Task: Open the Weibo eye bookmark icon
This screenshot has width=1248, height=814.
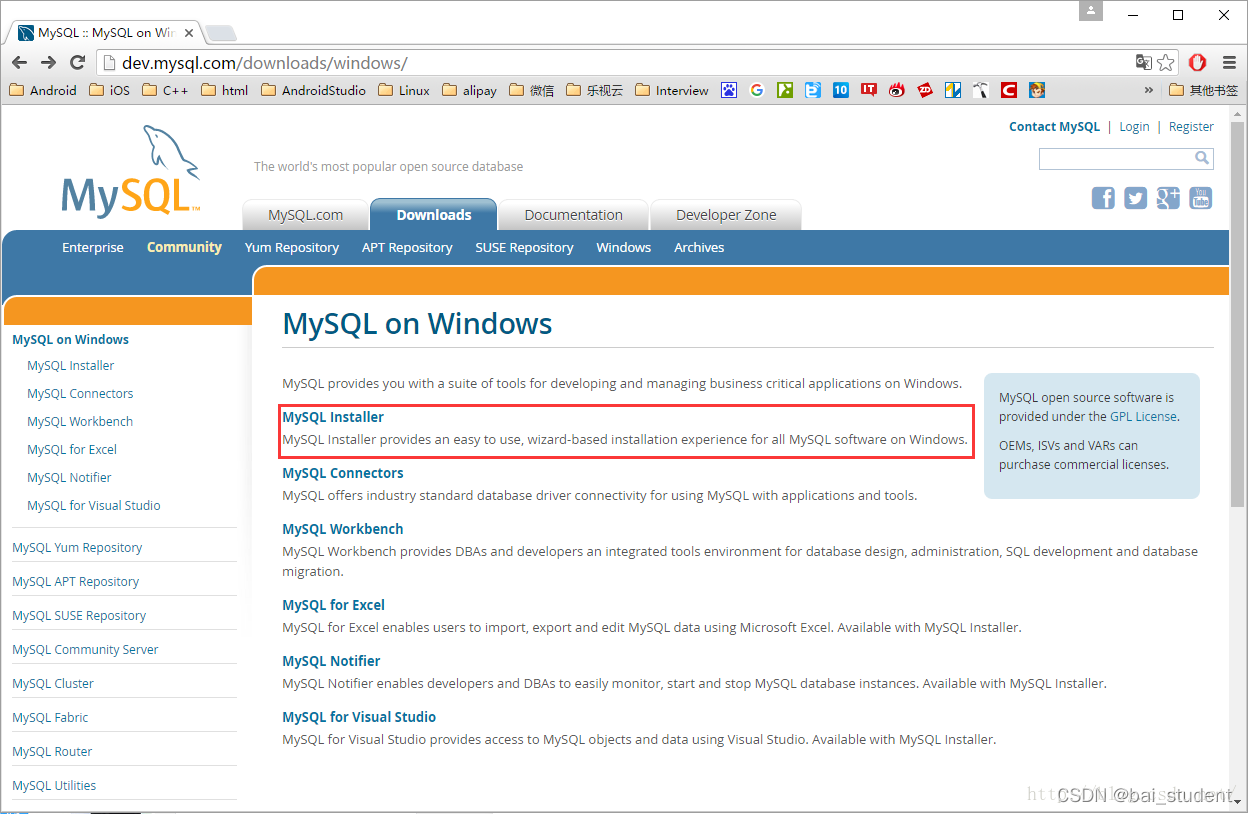Action: pos(897,90)
